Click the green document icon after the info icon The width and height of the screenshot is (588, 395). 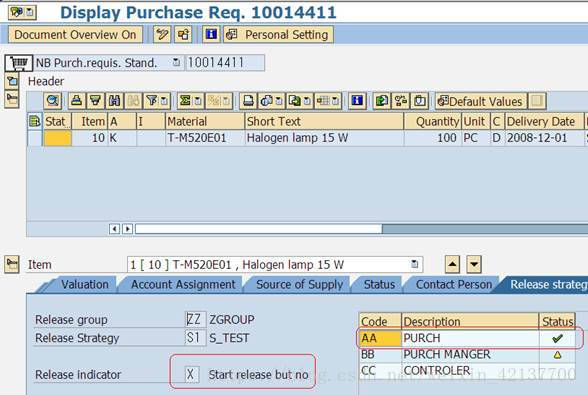pos(382,101)
